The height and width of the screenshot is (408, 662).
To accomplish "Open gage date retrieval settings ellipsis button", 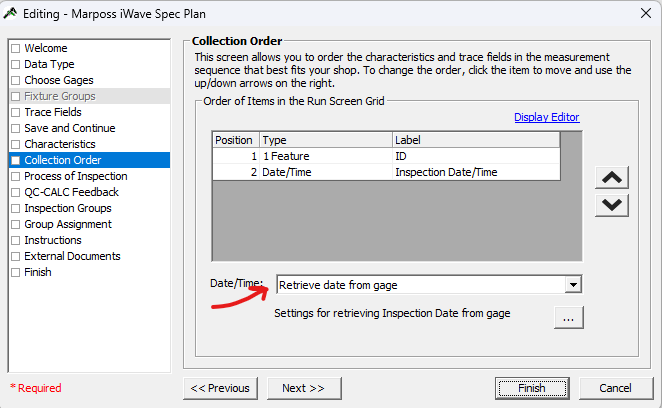I will (569, 318).
